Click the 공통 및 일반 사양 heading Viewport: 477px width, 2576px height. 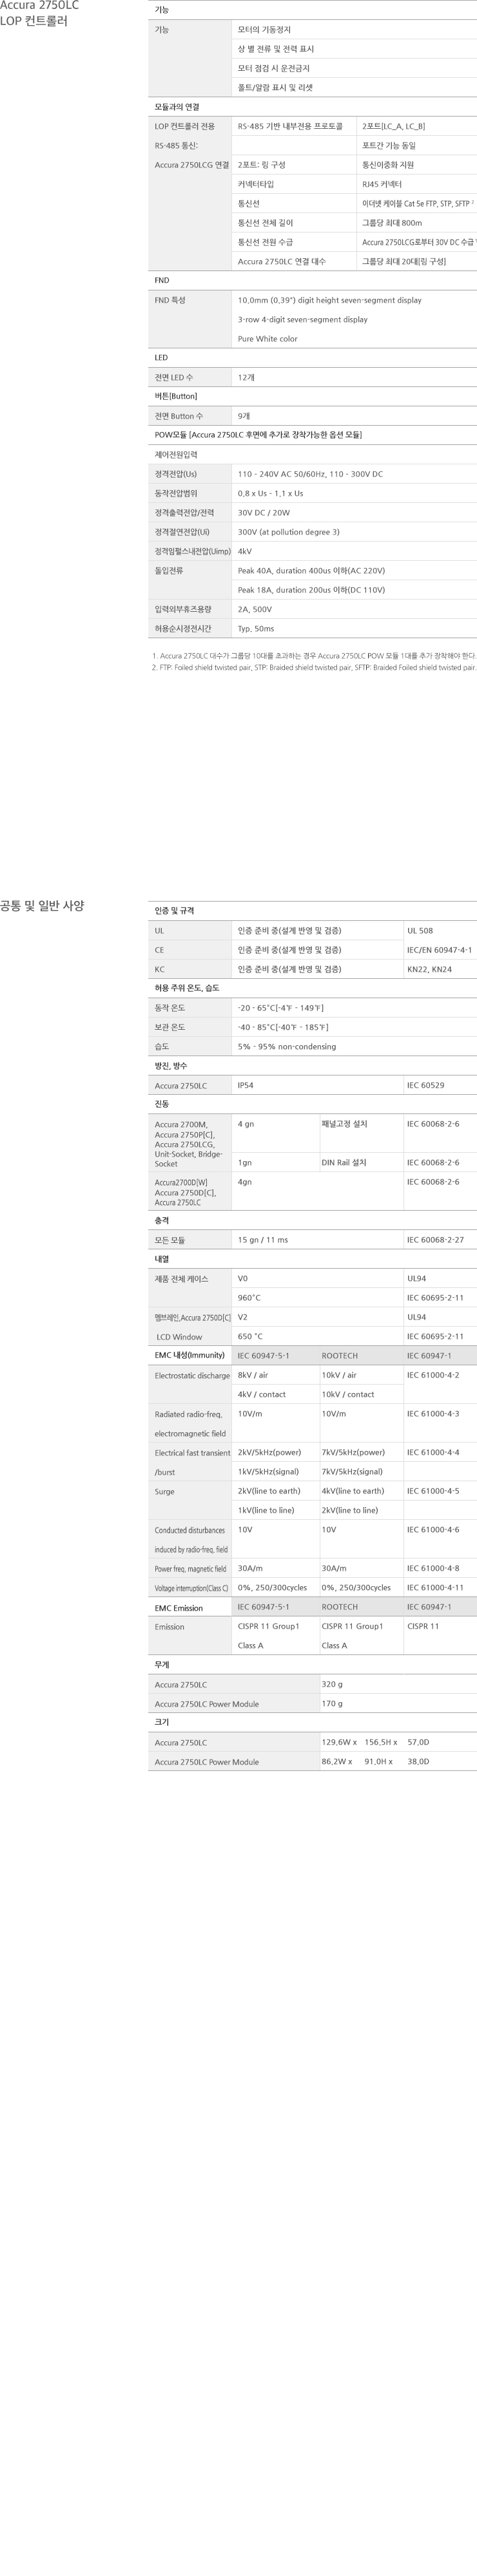(x=42, y=906)
